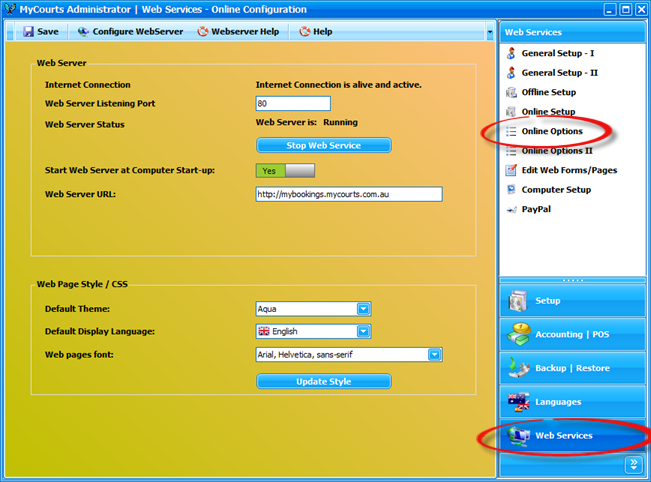This screenshot has height=482, width=651.
Task: Open the PayPal settings entry
Action: [x=535, y=209]
